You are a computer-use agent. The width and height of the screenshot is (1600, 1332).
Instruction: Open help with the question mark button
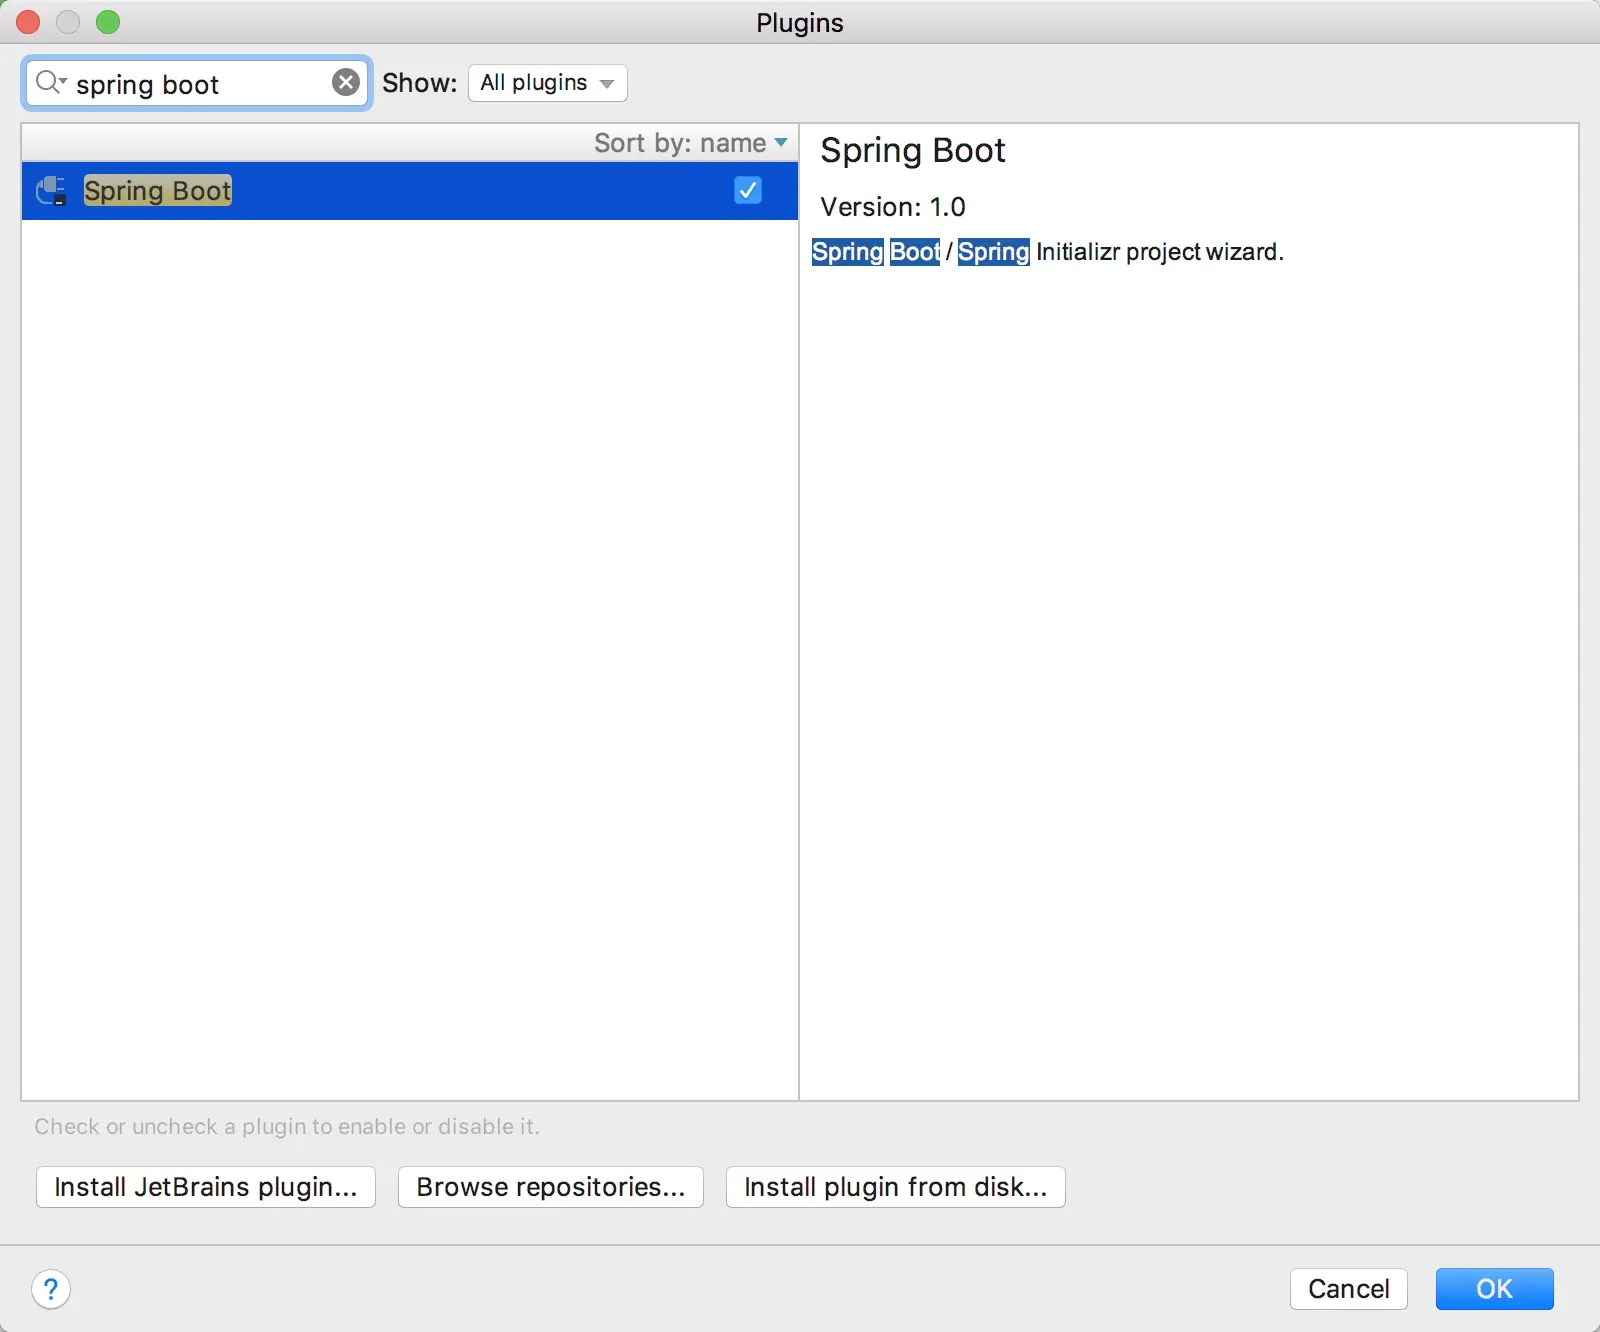click(51, 1289)
